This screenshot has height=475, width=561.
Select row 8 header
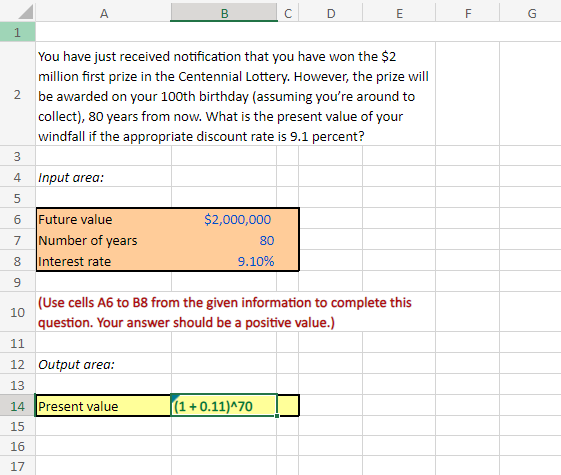click(x=18, y=261)
